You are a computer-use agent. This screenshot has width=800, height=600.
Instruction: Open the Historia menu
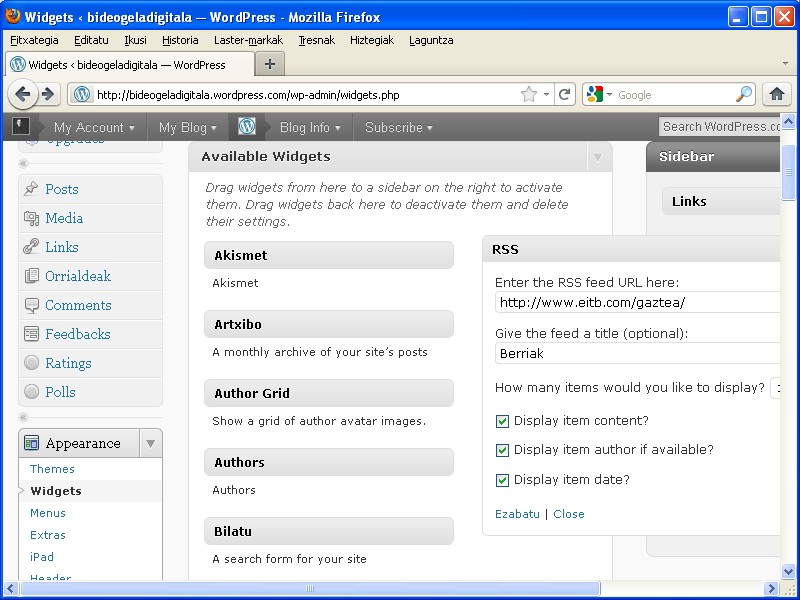tap(180, 40)
